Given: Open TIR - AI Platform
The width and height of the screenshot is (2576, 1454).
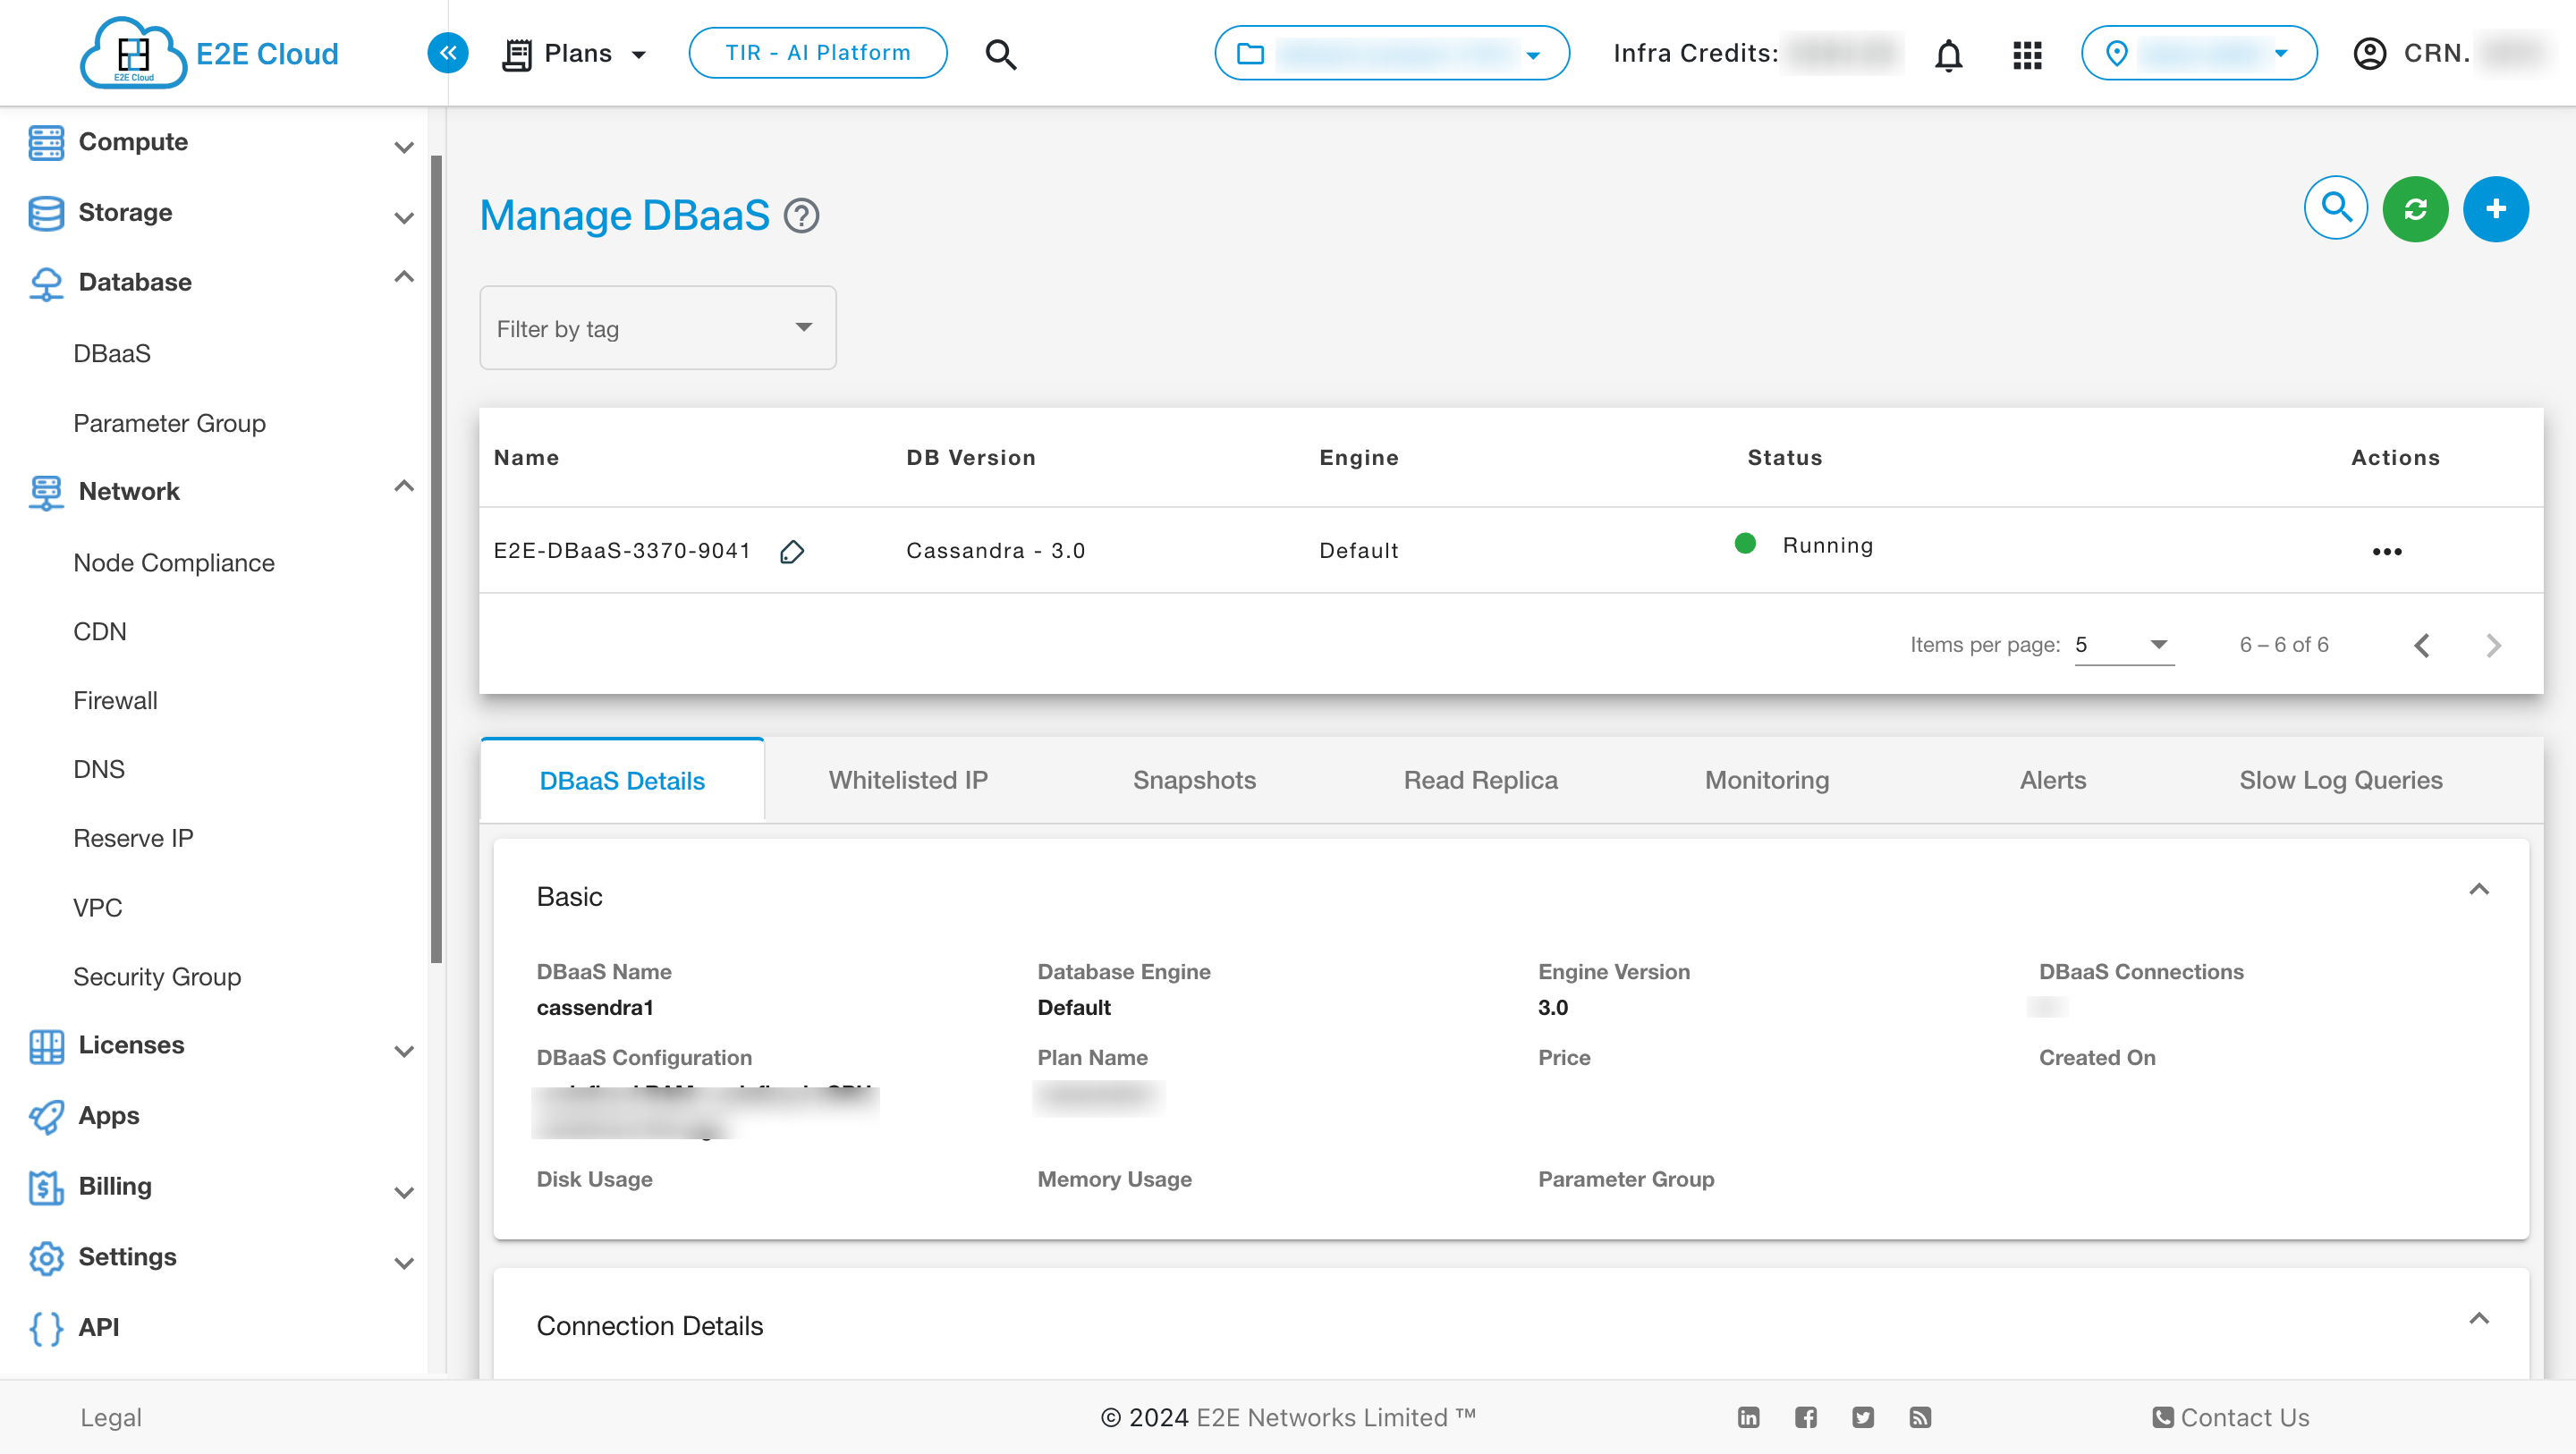Looking at the screenshot, I should [818, 53].
